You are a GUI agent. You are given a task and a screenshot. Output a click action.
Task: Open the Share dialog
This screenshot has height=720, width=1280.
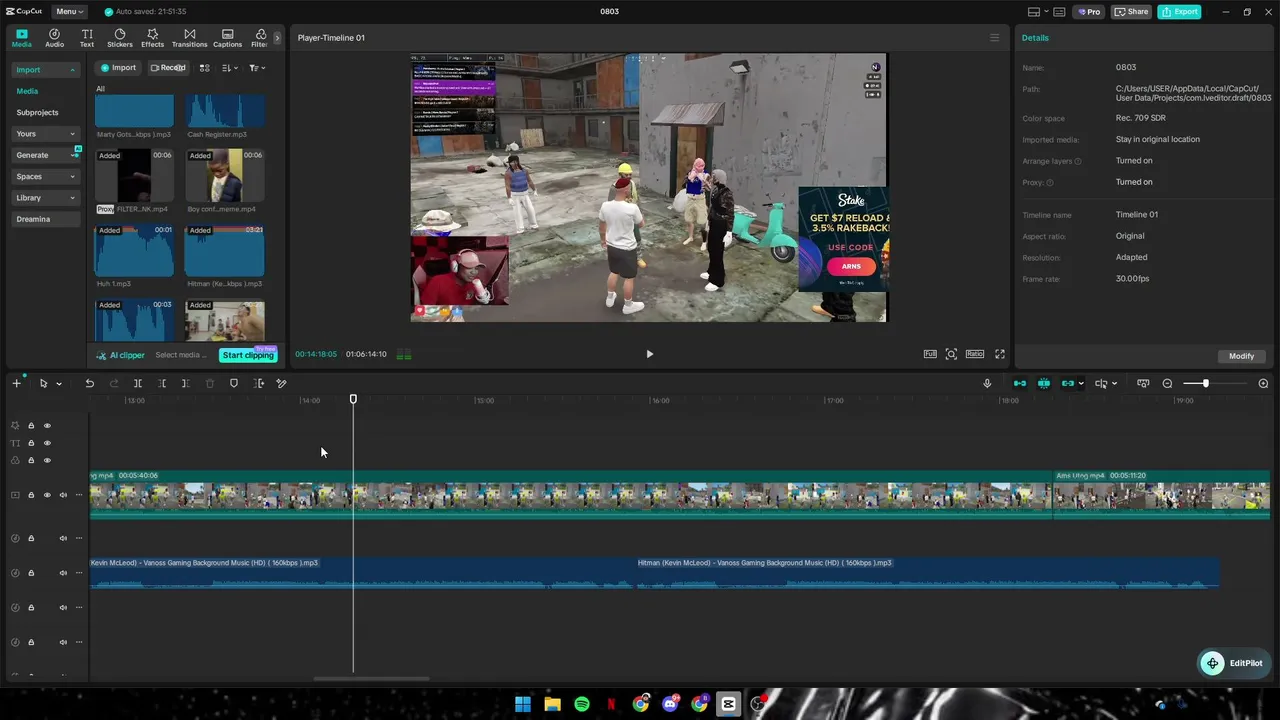pos(1131,12)
